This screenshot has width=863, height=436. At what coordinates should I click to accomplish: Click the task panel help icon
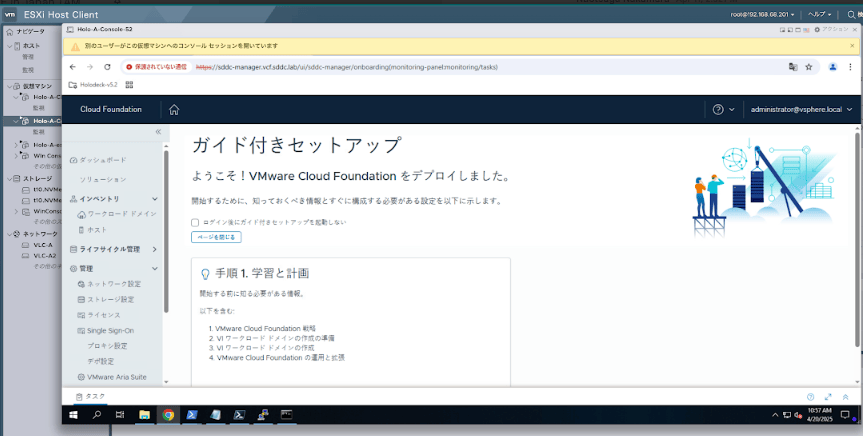[x=810, y=397]
